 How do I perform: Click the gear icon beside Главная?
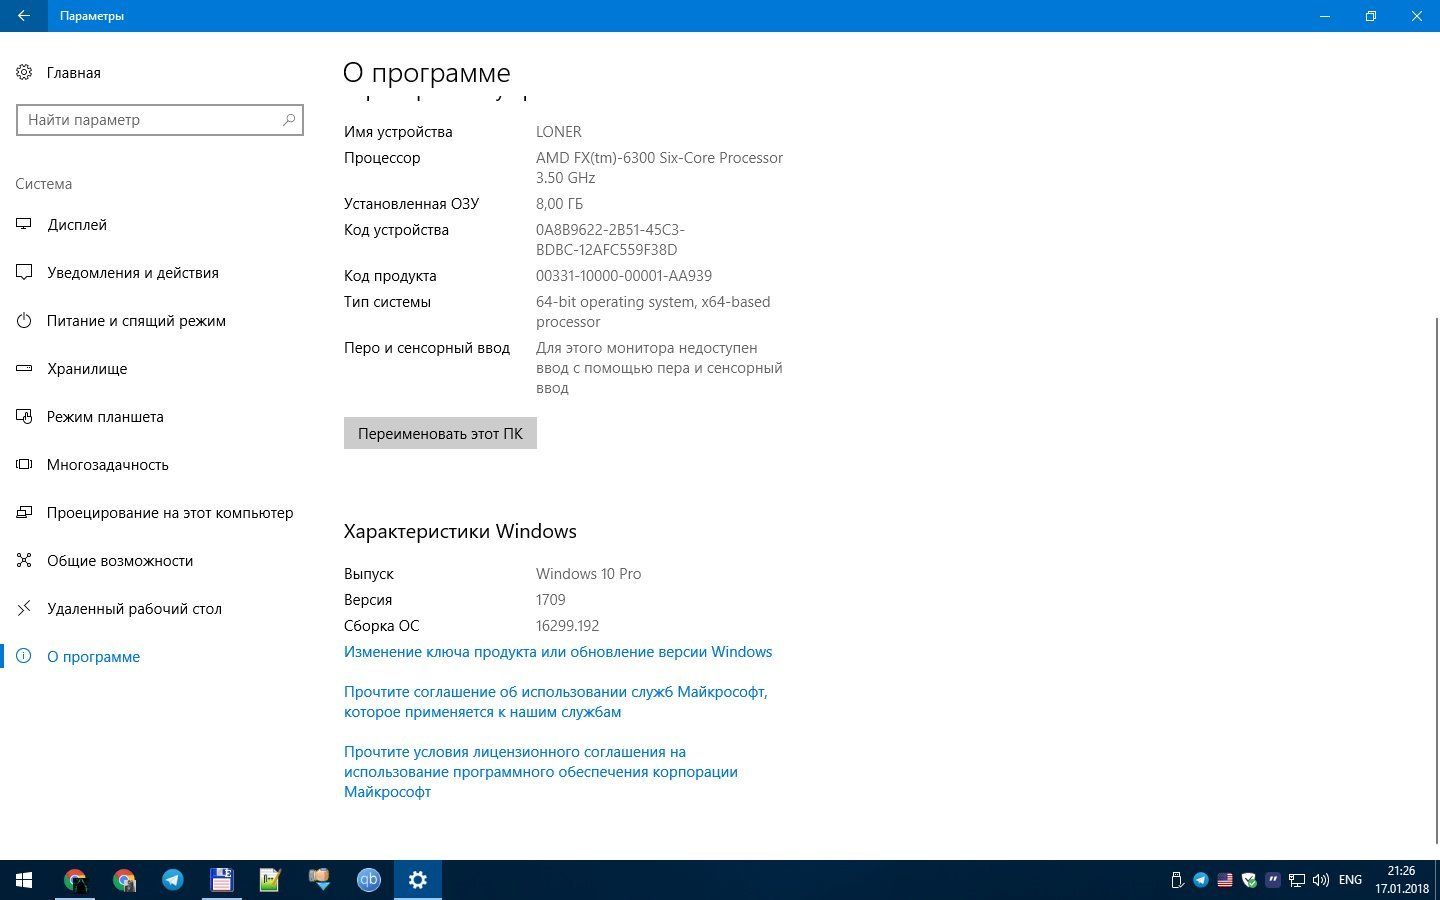click(24, 72)
